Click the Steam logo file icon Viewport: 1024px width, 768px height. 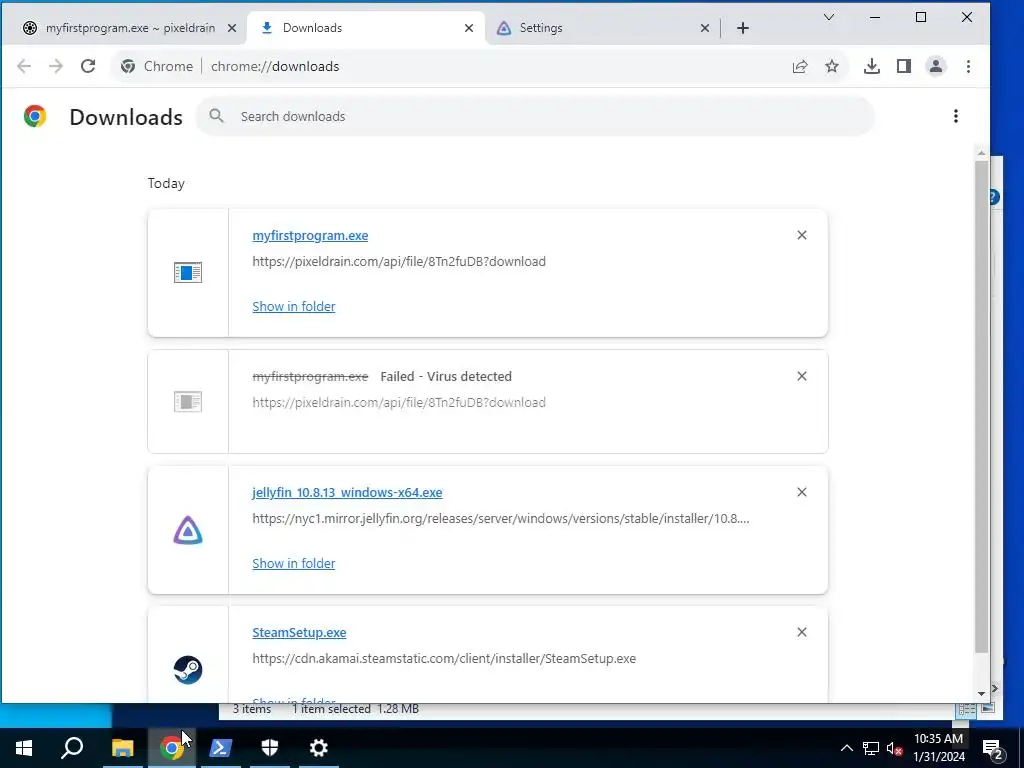[x=188, y=669]
